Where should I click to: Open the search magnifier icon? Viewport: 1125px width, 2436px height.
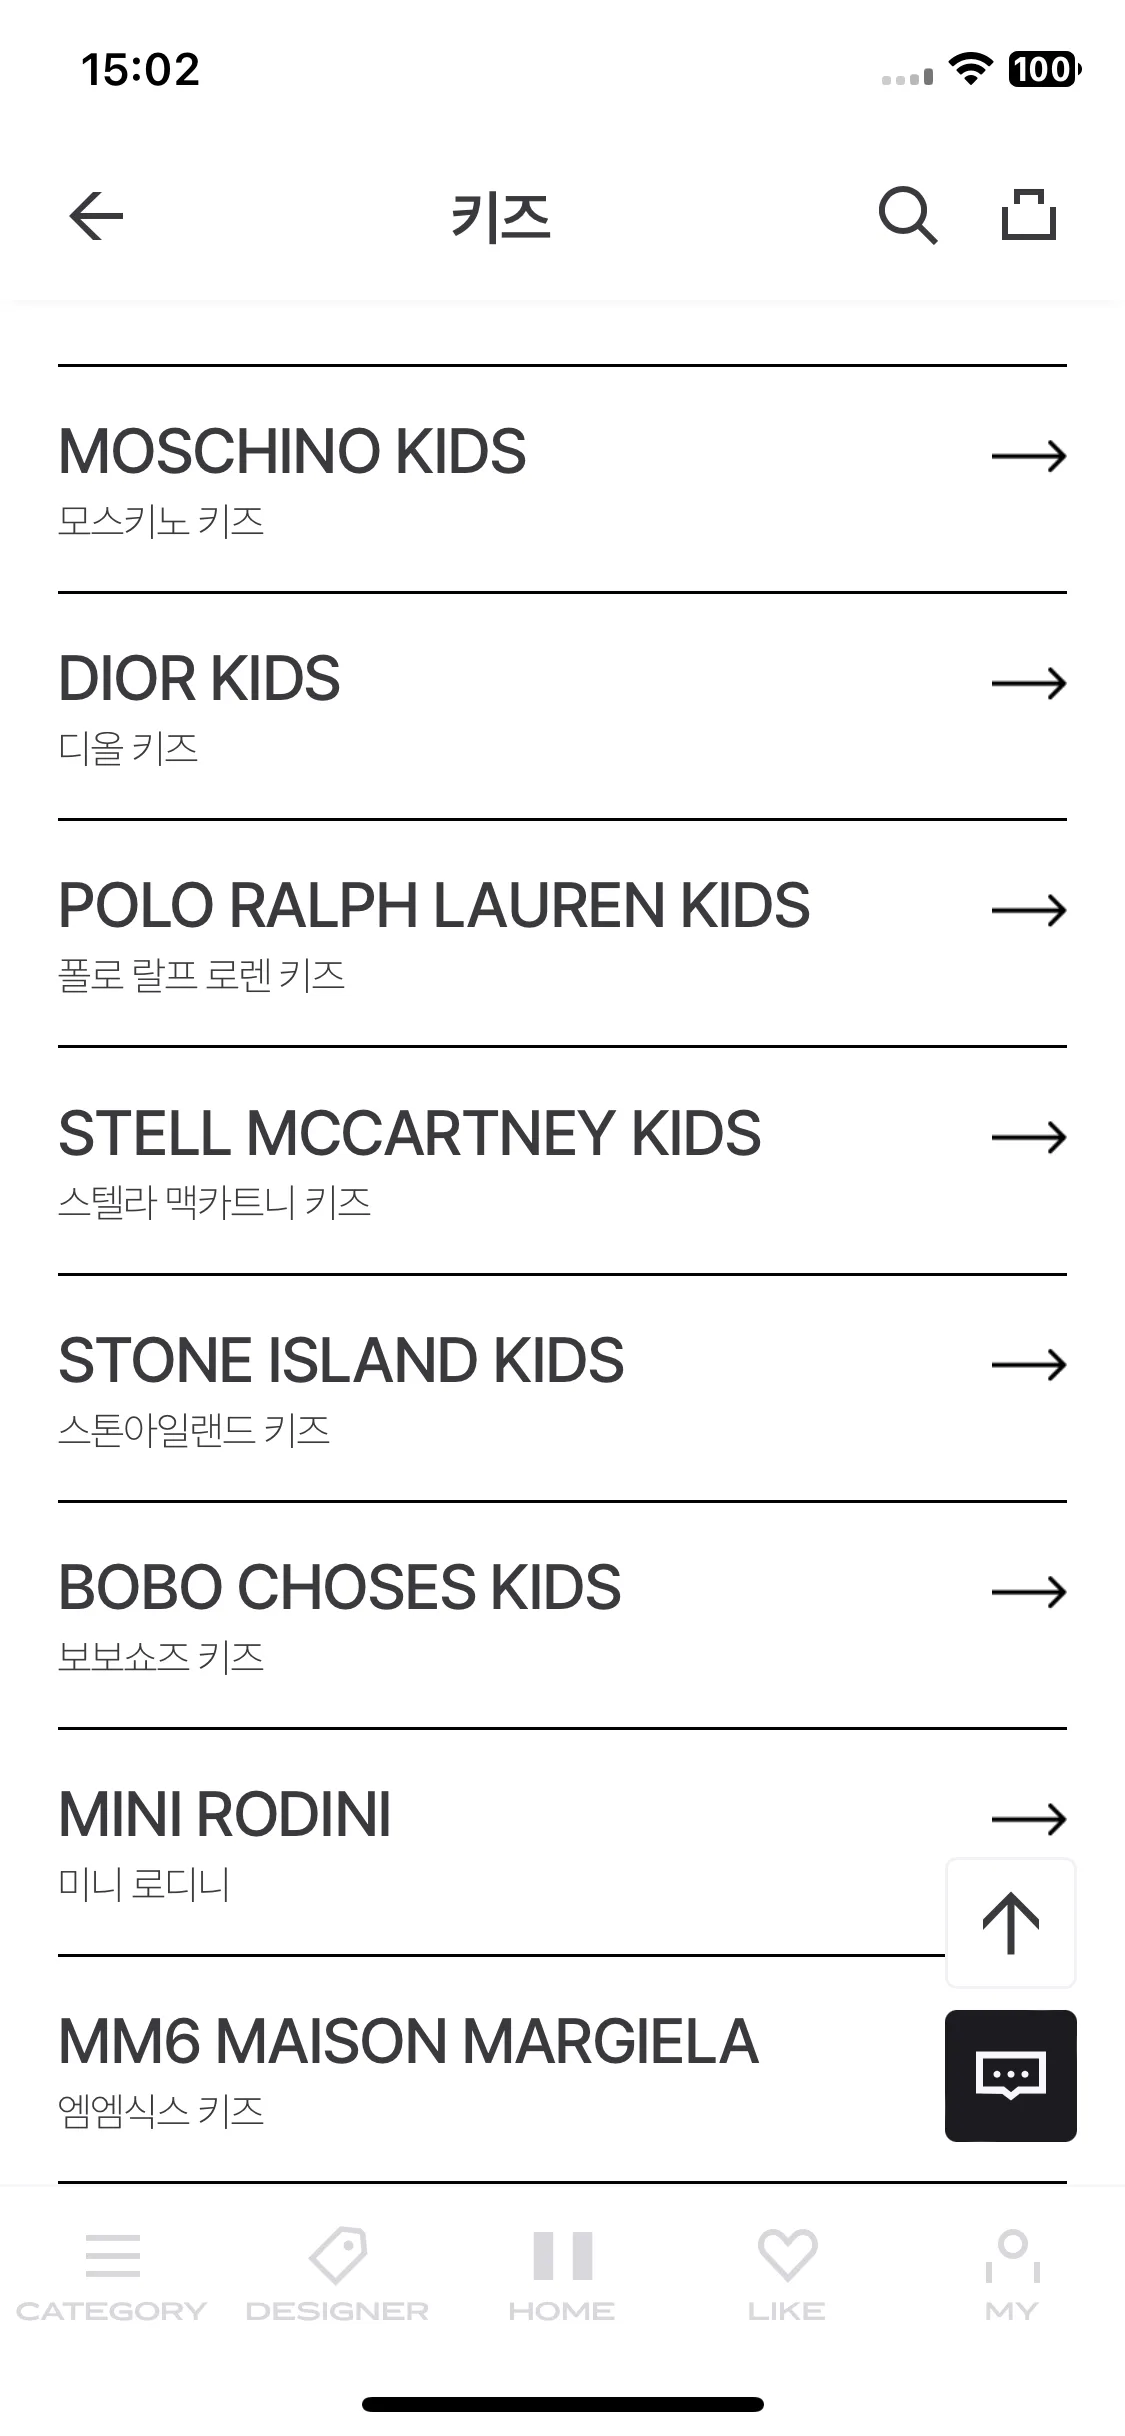(x=908, y=216)
